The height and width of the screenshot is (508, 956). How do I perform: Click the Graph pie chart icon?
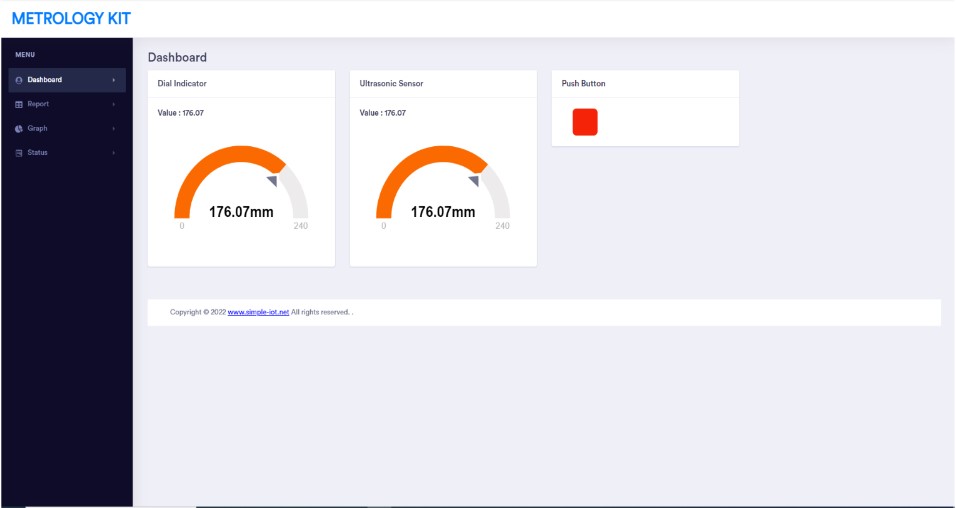pos(19,128)
